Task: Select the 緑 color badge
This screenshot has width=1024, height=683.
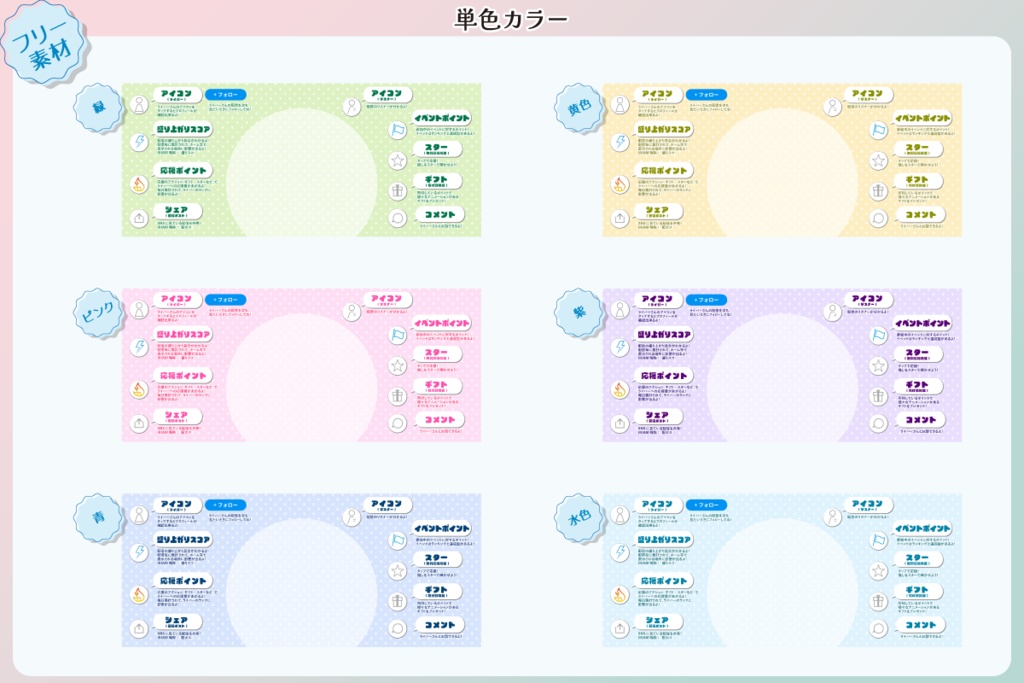Action: point(100,105)
